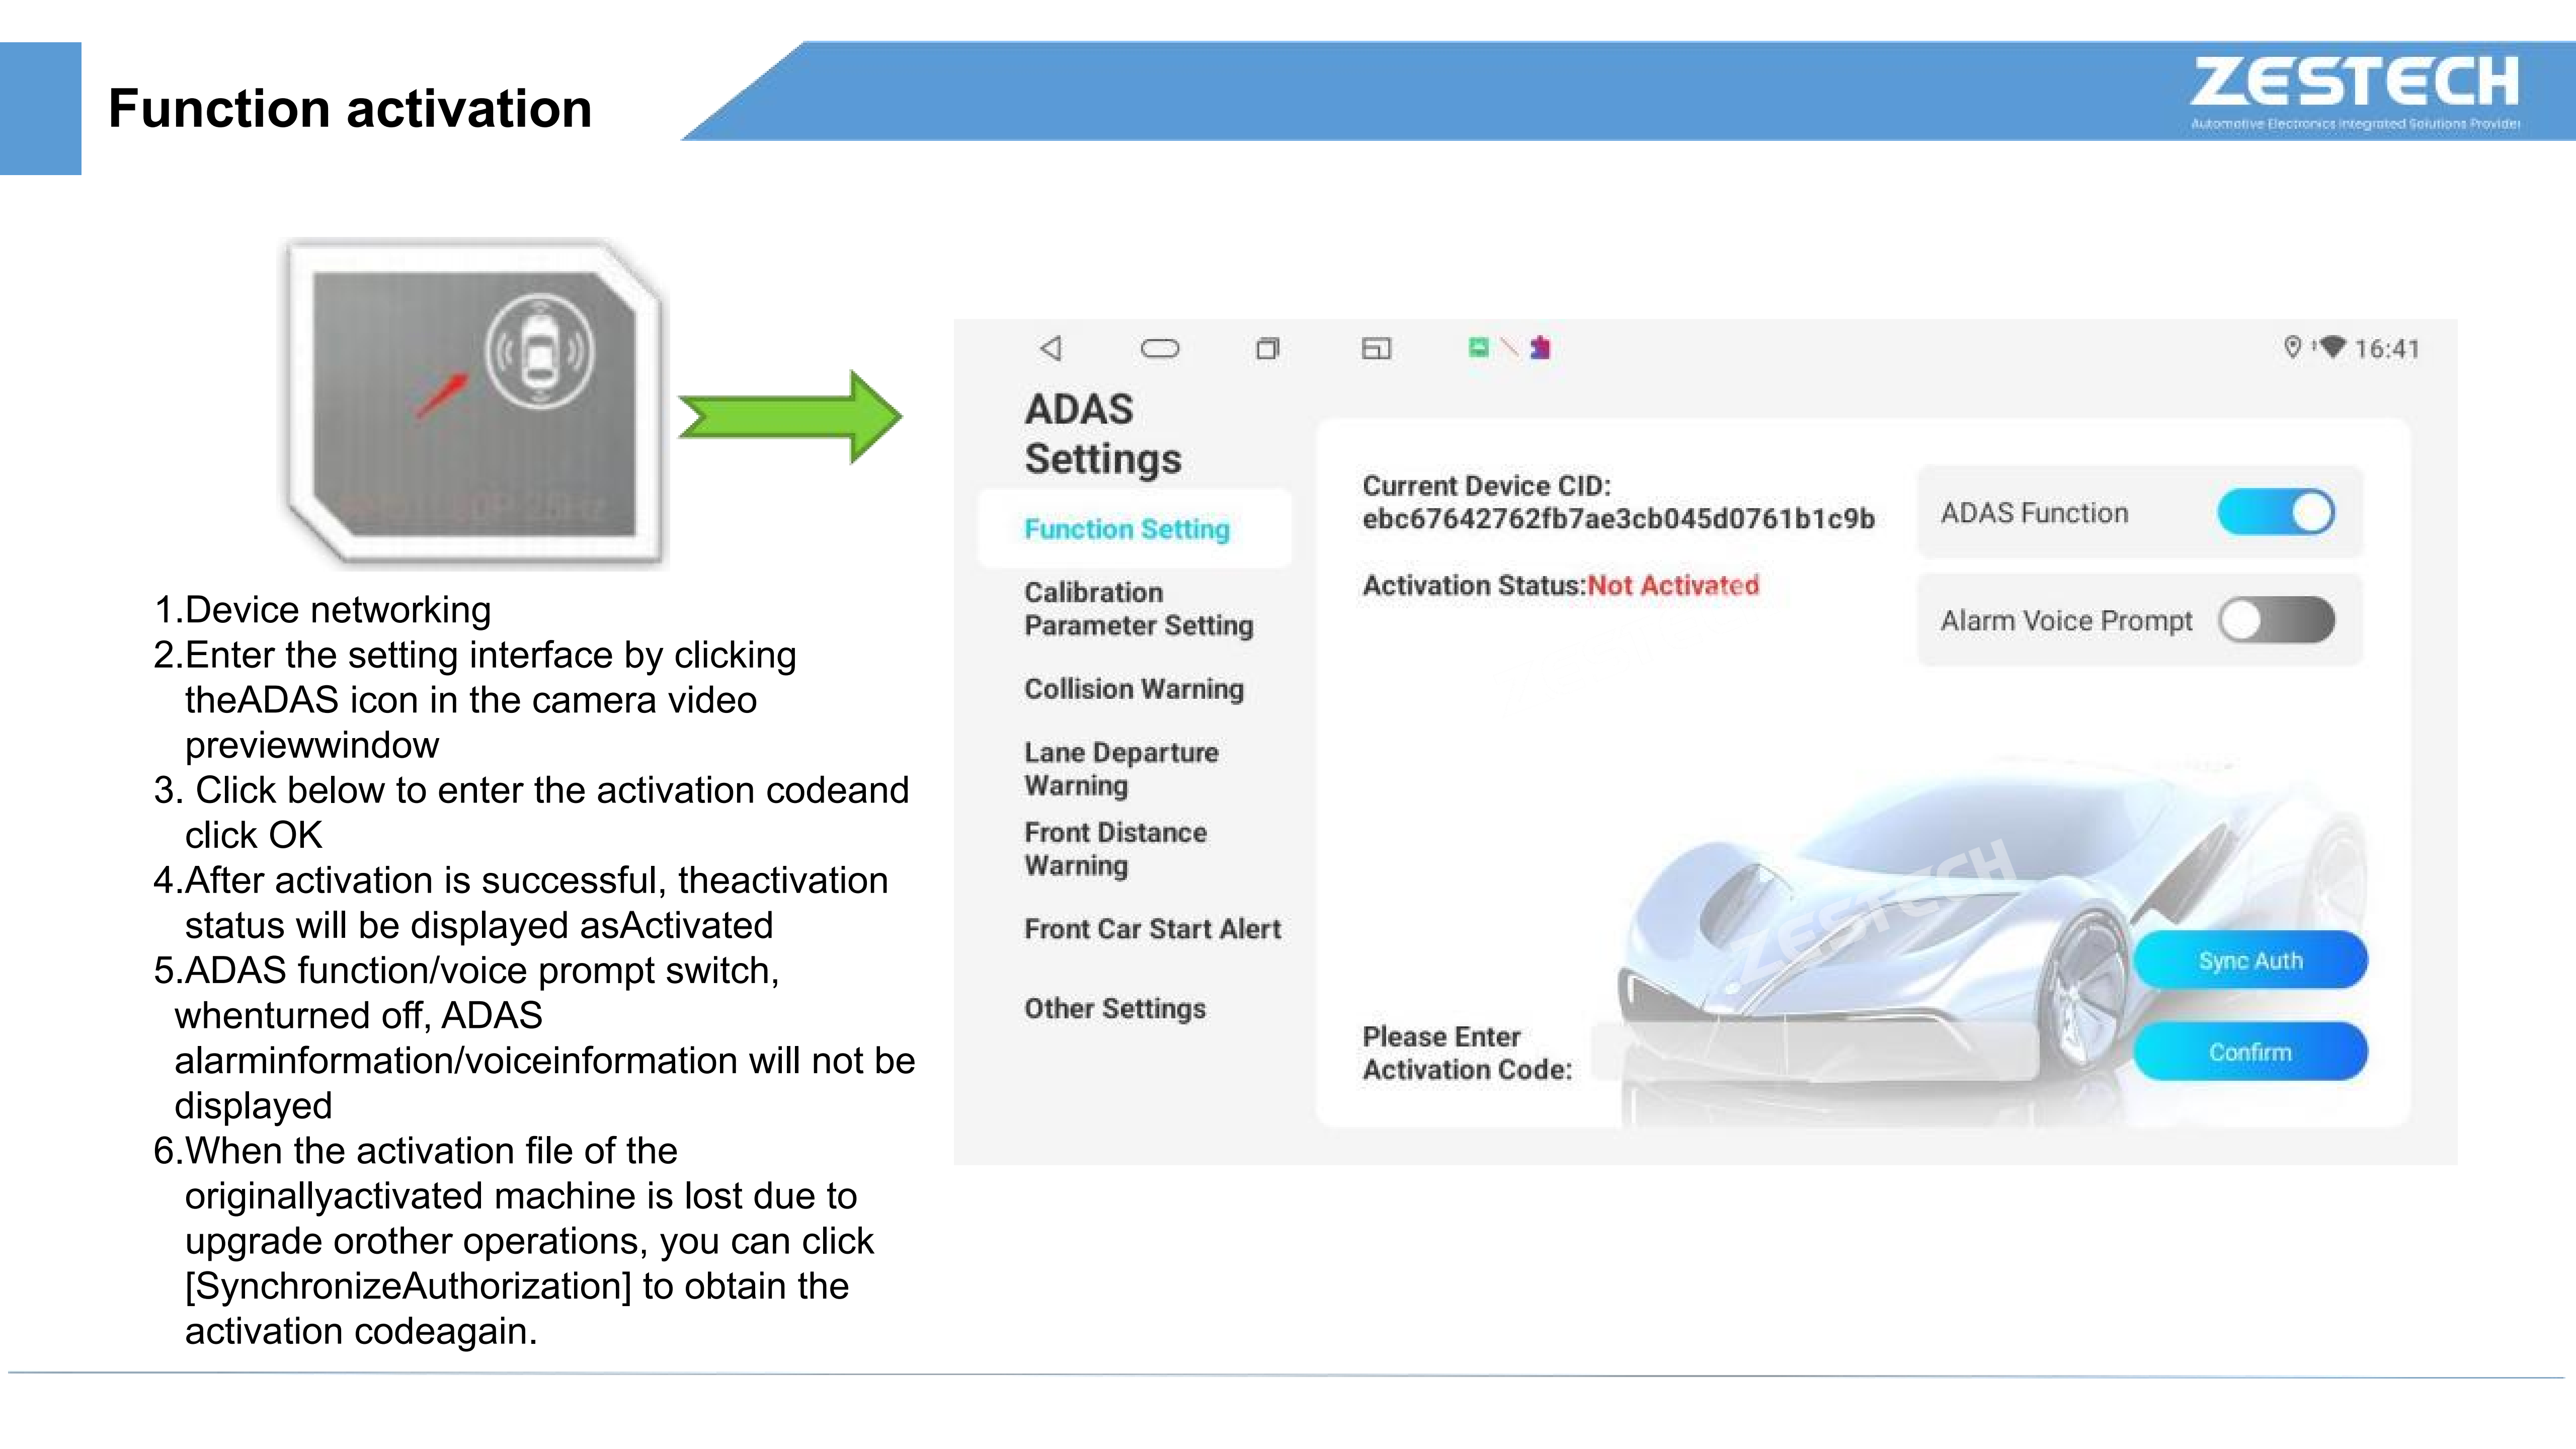Open the recent apps square icon
The width and height of the screenshot is (2576, 1449).
pos(1267,348)
